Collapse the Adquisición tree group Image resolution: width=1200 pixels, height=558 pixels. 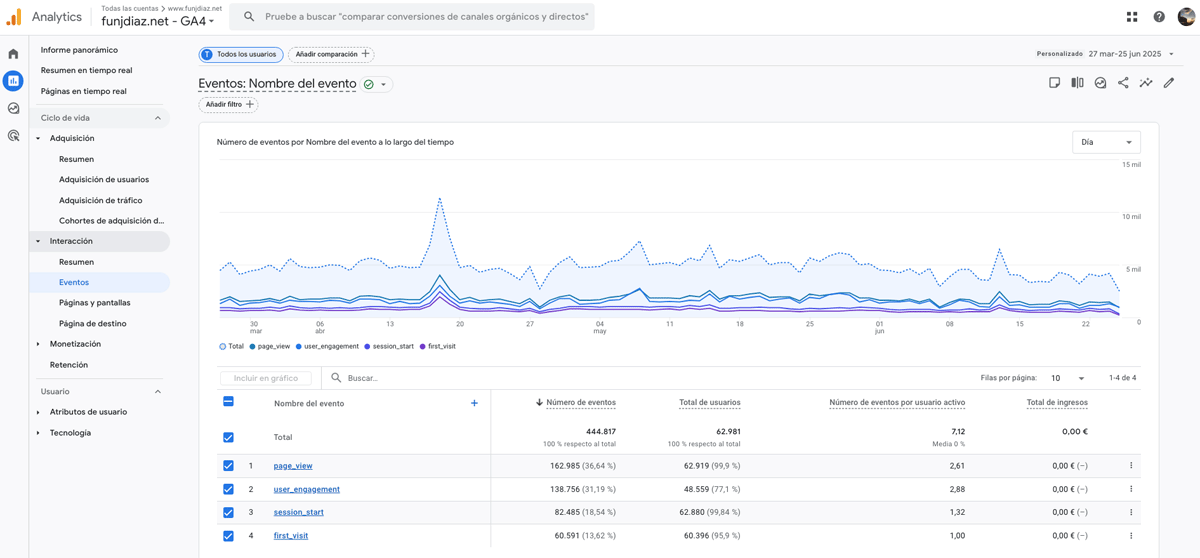pos(38,138)
